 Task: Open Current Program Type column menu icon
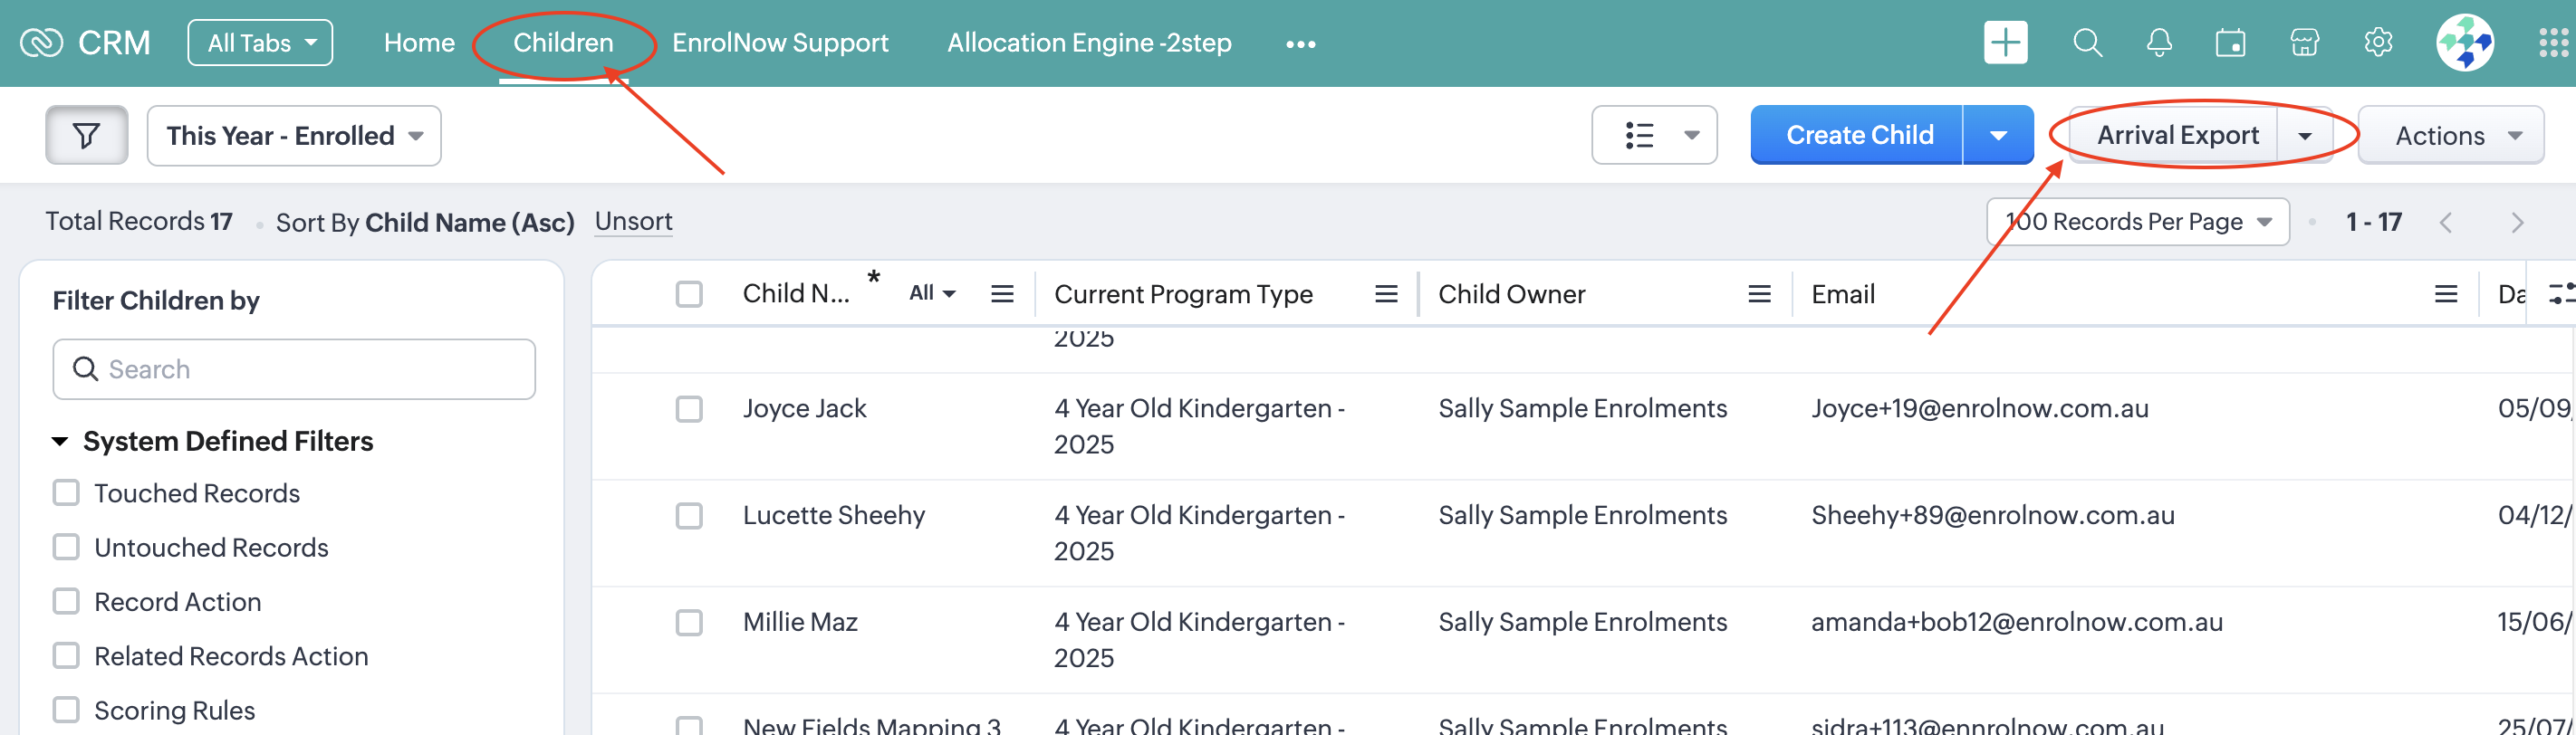tap(1386, 294)
